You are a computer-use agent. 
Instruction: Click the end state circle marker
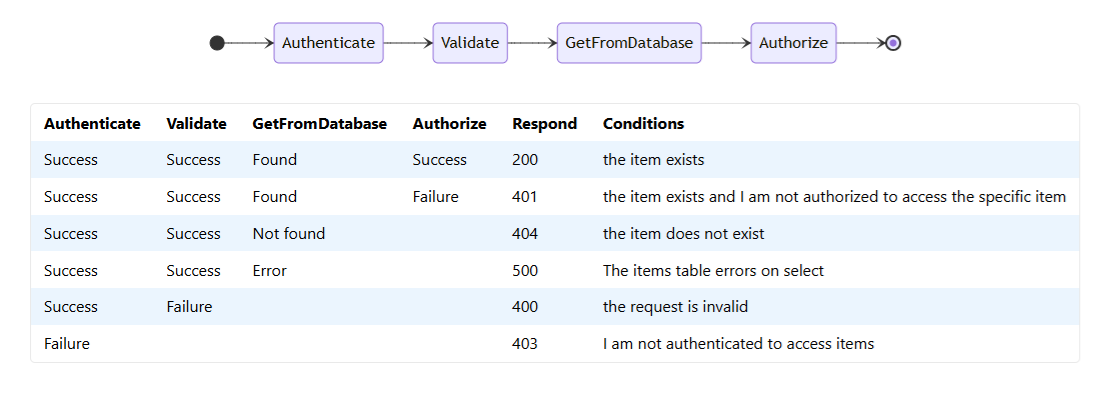[893, 43]
